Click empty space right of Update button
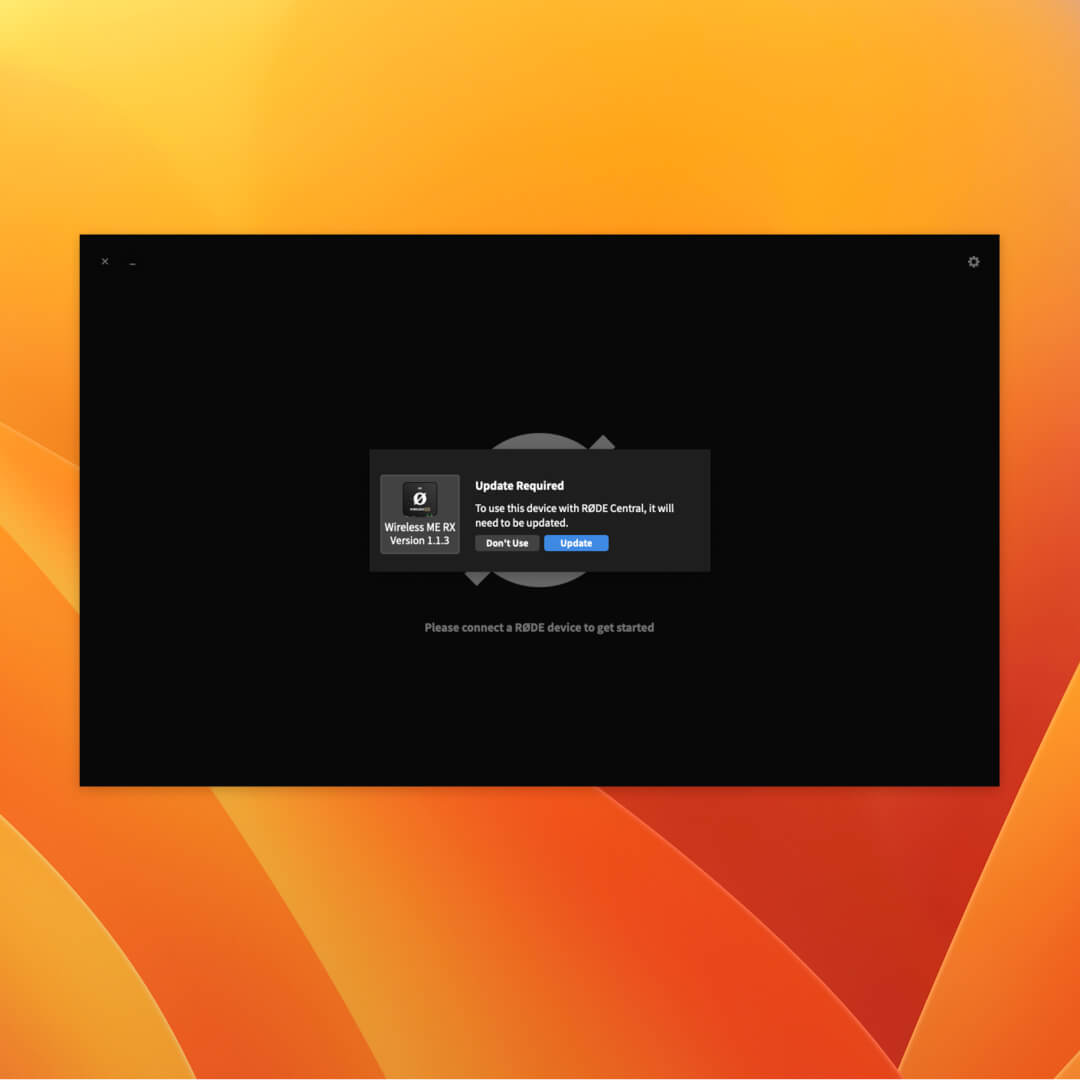Viewport: 1080px width, 1080px height. click(655, 543)
